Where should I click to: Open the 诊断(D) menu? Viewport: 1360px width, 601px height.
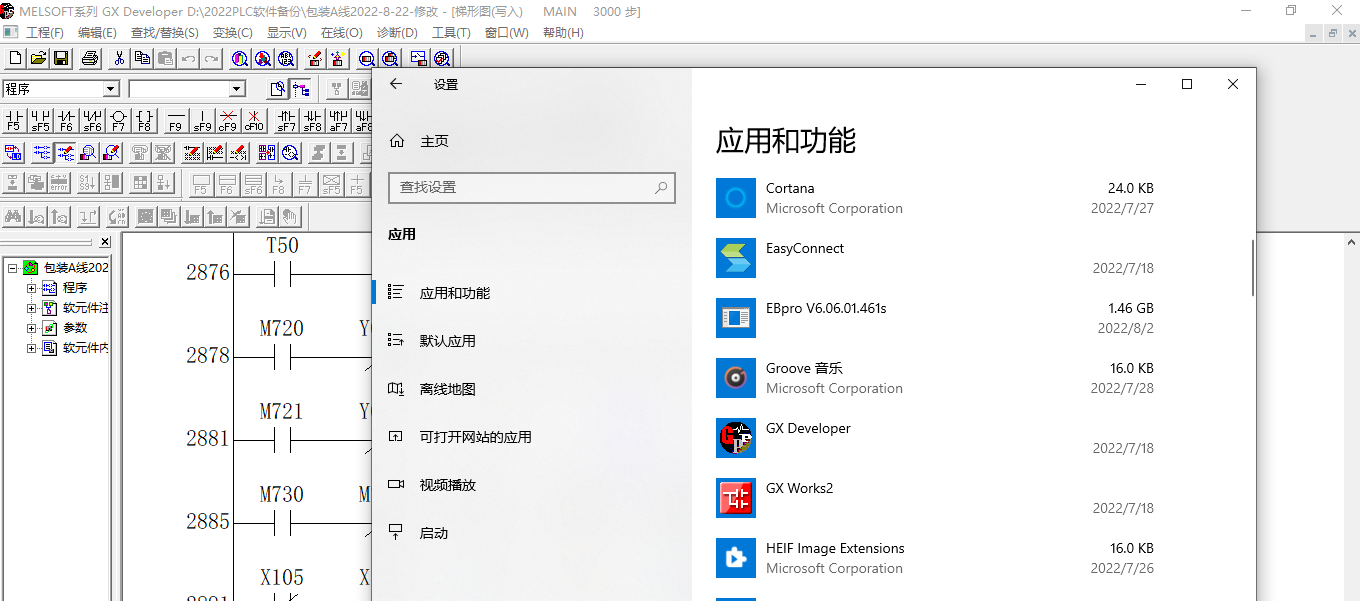pyautogui.click(x=397, y=32)
